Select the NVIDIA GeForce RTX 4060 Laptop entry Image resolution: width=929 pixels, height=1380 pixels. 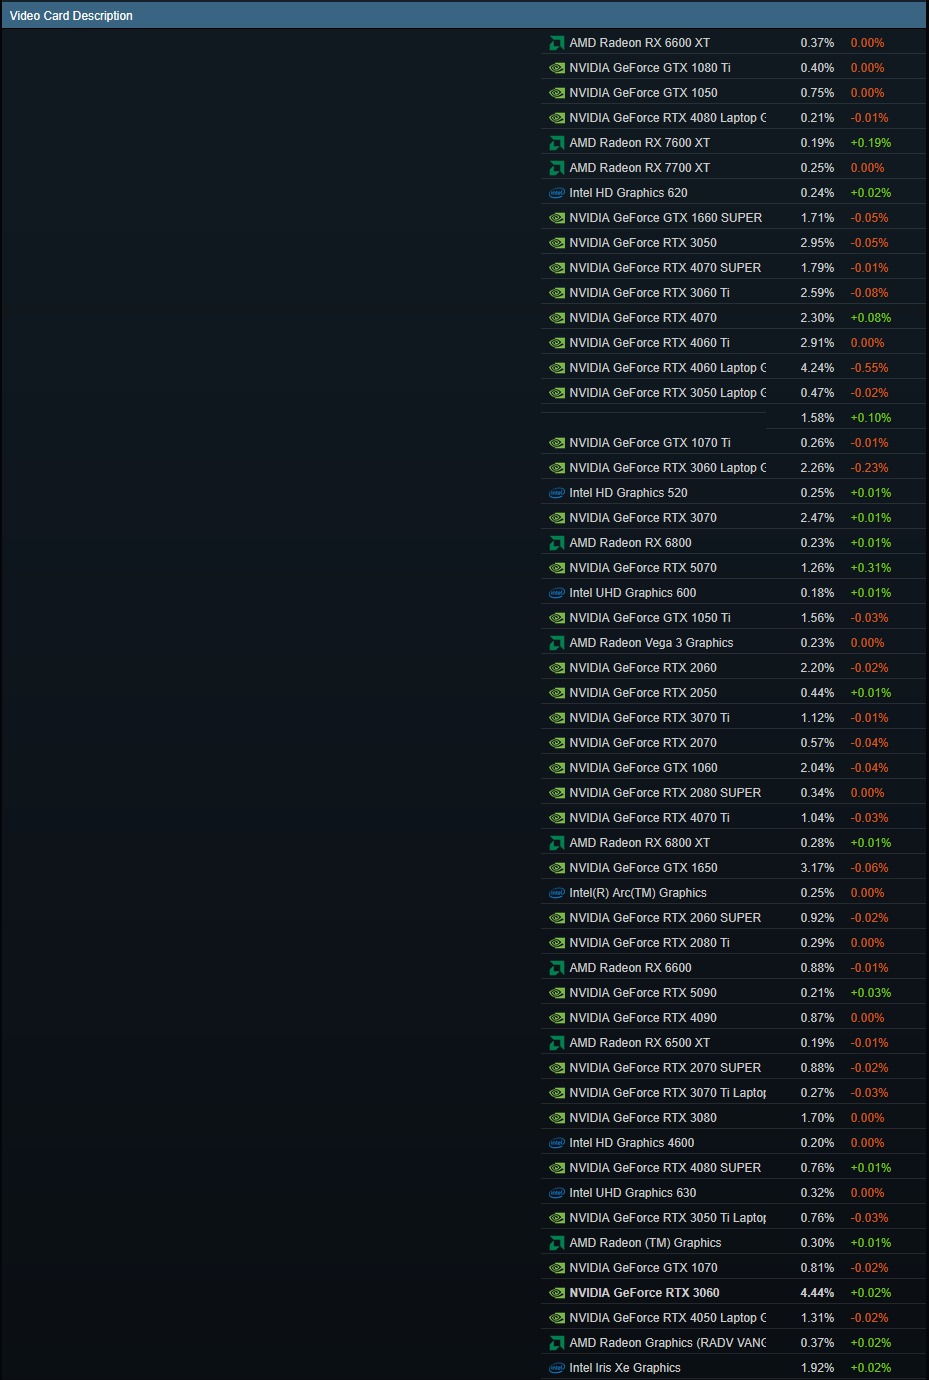668,368
